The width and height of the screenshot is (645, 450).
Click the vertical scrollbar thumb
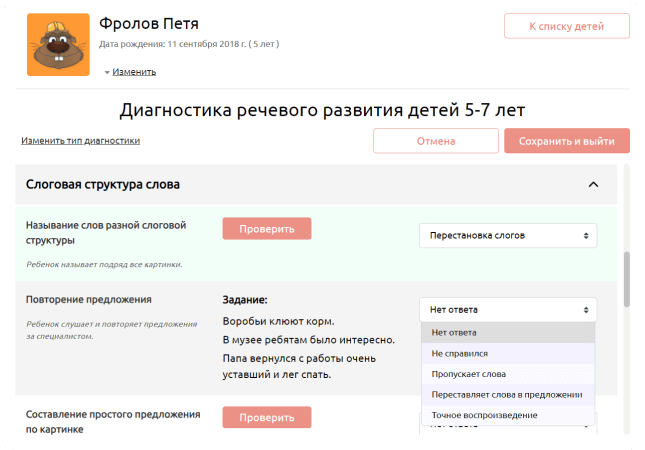tap(627, 279)
